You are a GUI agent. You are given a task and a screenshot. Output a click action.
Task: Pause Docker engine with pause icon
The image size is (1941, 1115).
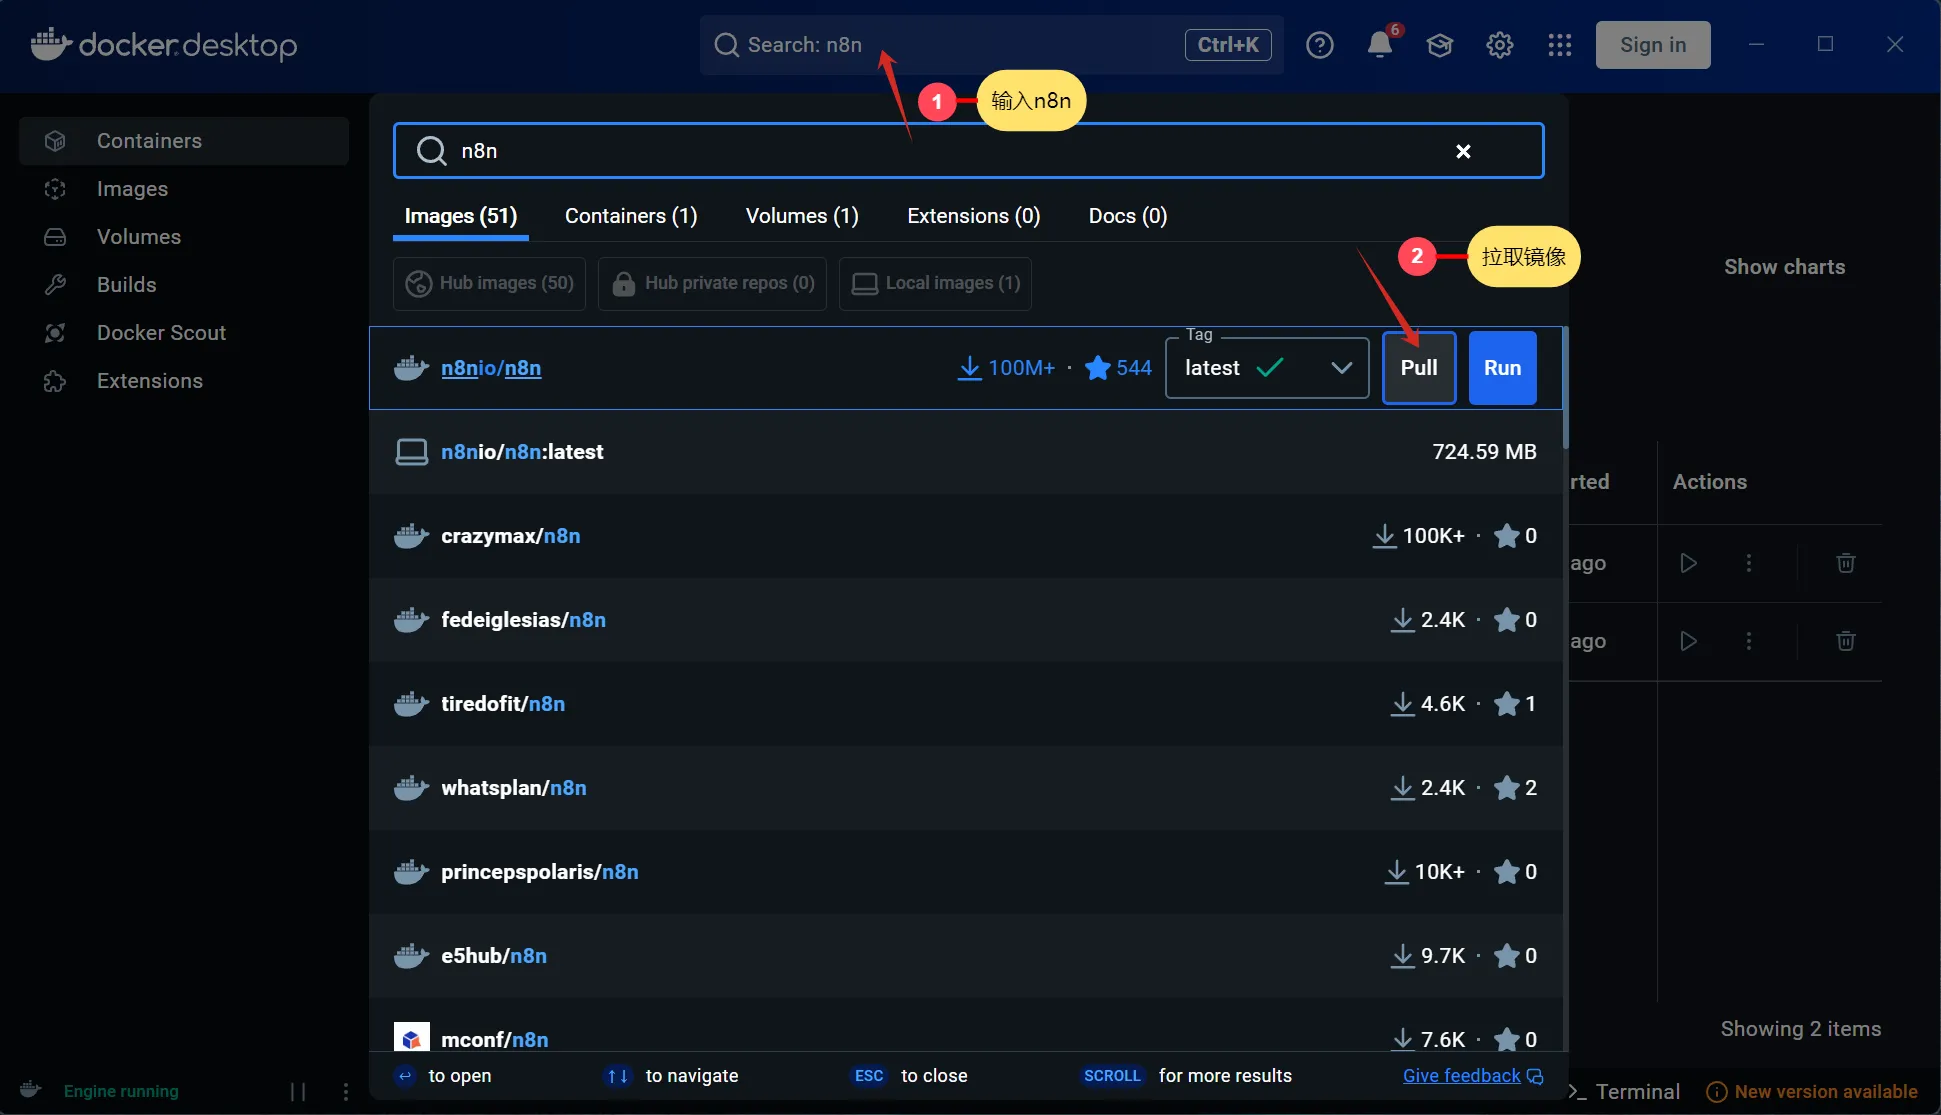coord(298,1091)
